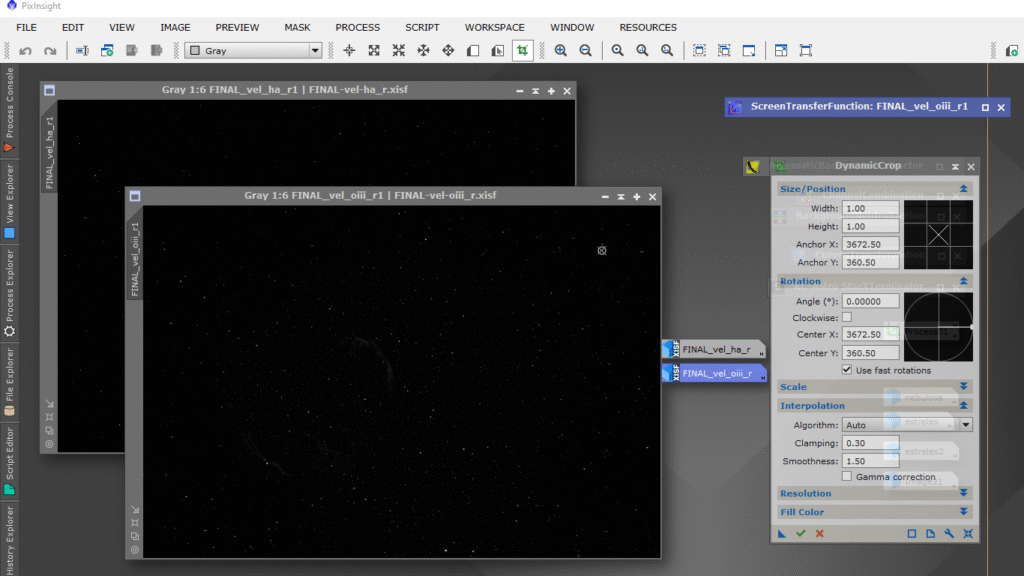Click the Clamping input field
The height and width of the screenshot is (576, 1024).
[871, 443]
